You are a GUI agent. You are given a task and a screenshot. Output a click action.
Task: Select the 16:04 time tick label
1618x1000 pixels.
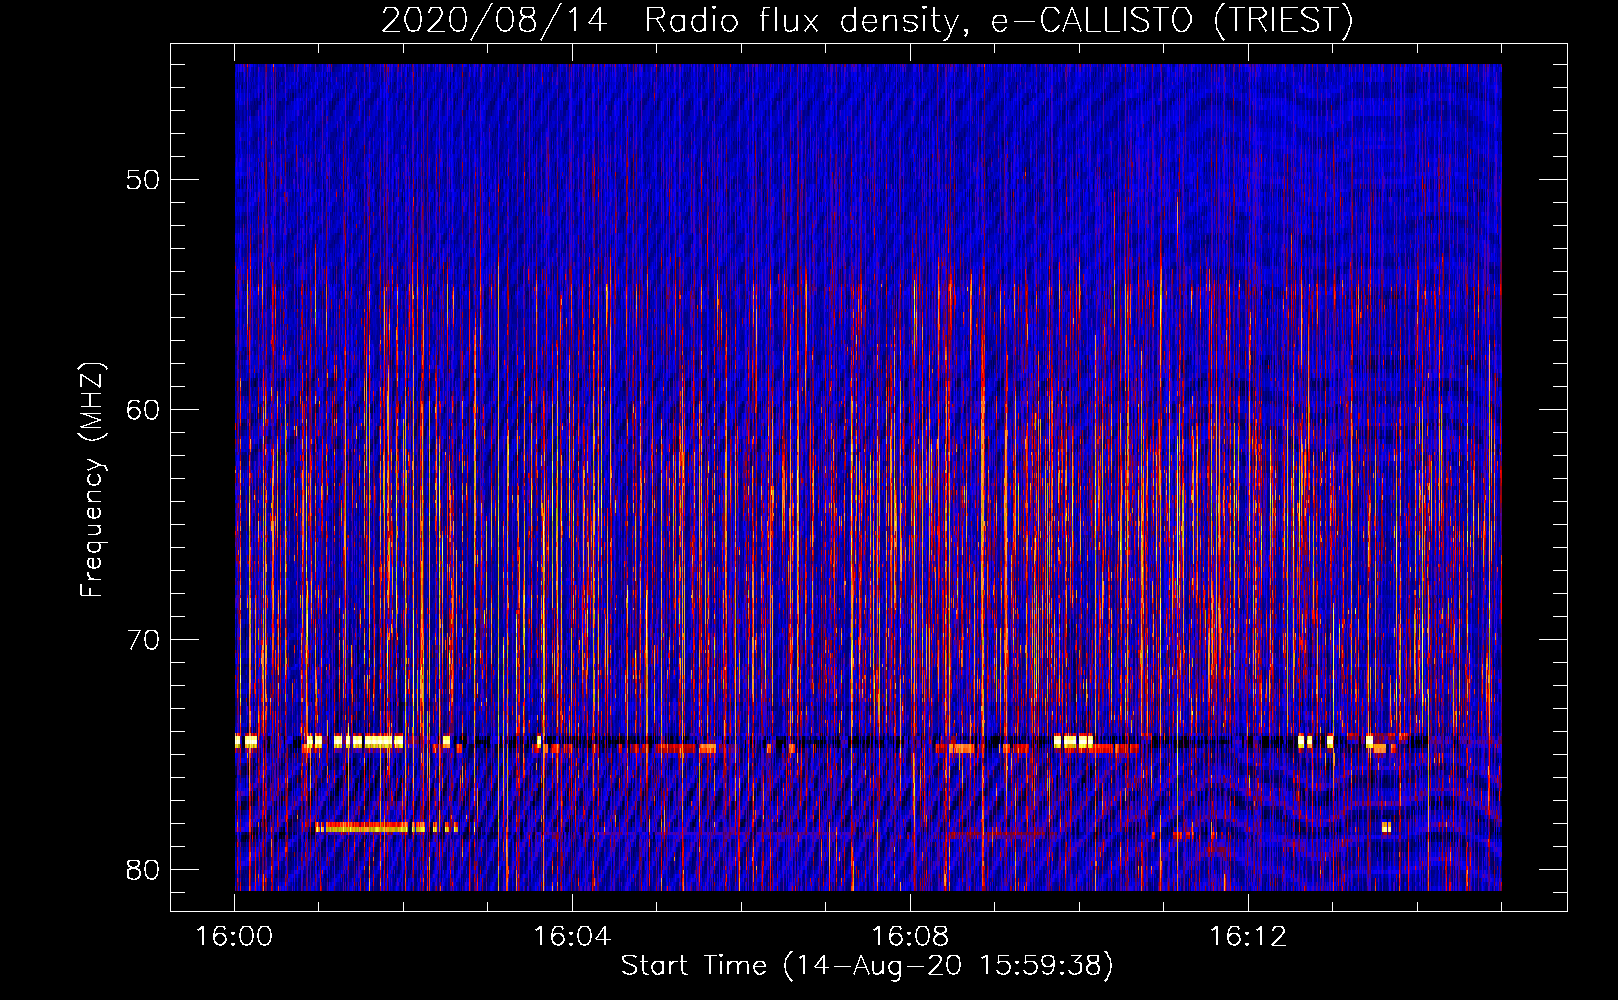click(x=572, y=937)
